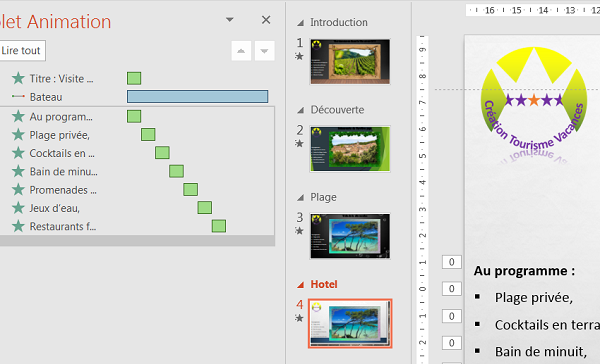Viewport: 600px width, 364px height.
Task: Collapse the Introduction section
Action: [x=301, y=23]
